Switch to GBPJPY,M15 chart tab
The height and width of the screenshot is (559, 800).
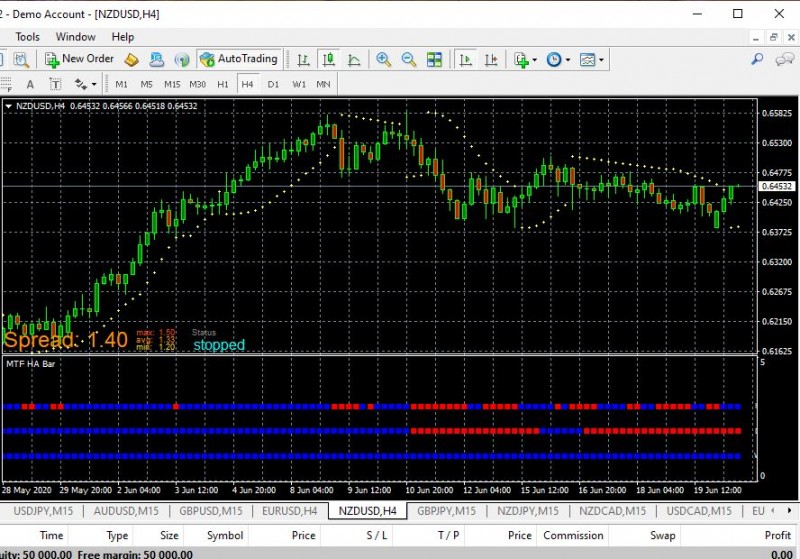click(x=446, y=511)
